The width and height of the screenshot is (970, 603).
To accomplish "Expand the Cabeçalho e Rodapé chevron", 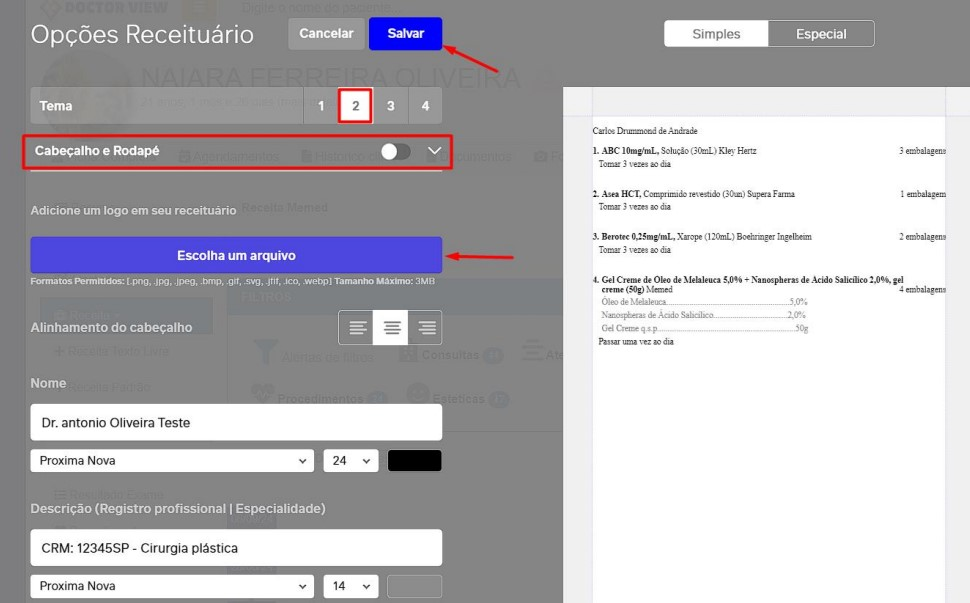I will pyautogui.click(x=434, y=151).
